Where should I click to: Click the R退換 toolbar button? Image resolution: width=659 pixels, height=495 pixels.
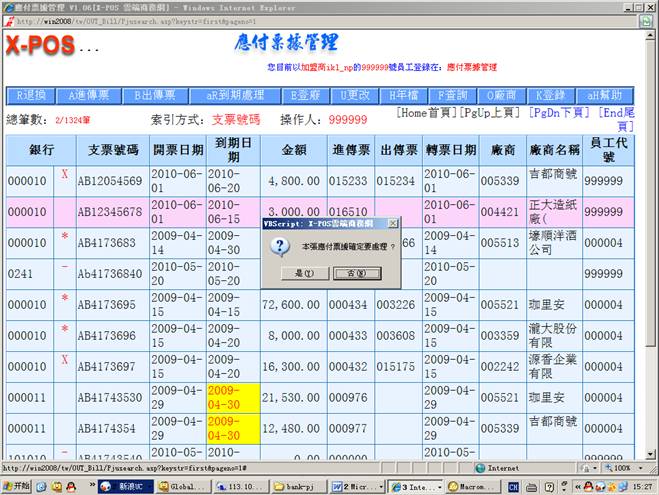pyautogui.click(x=32, y=96)
